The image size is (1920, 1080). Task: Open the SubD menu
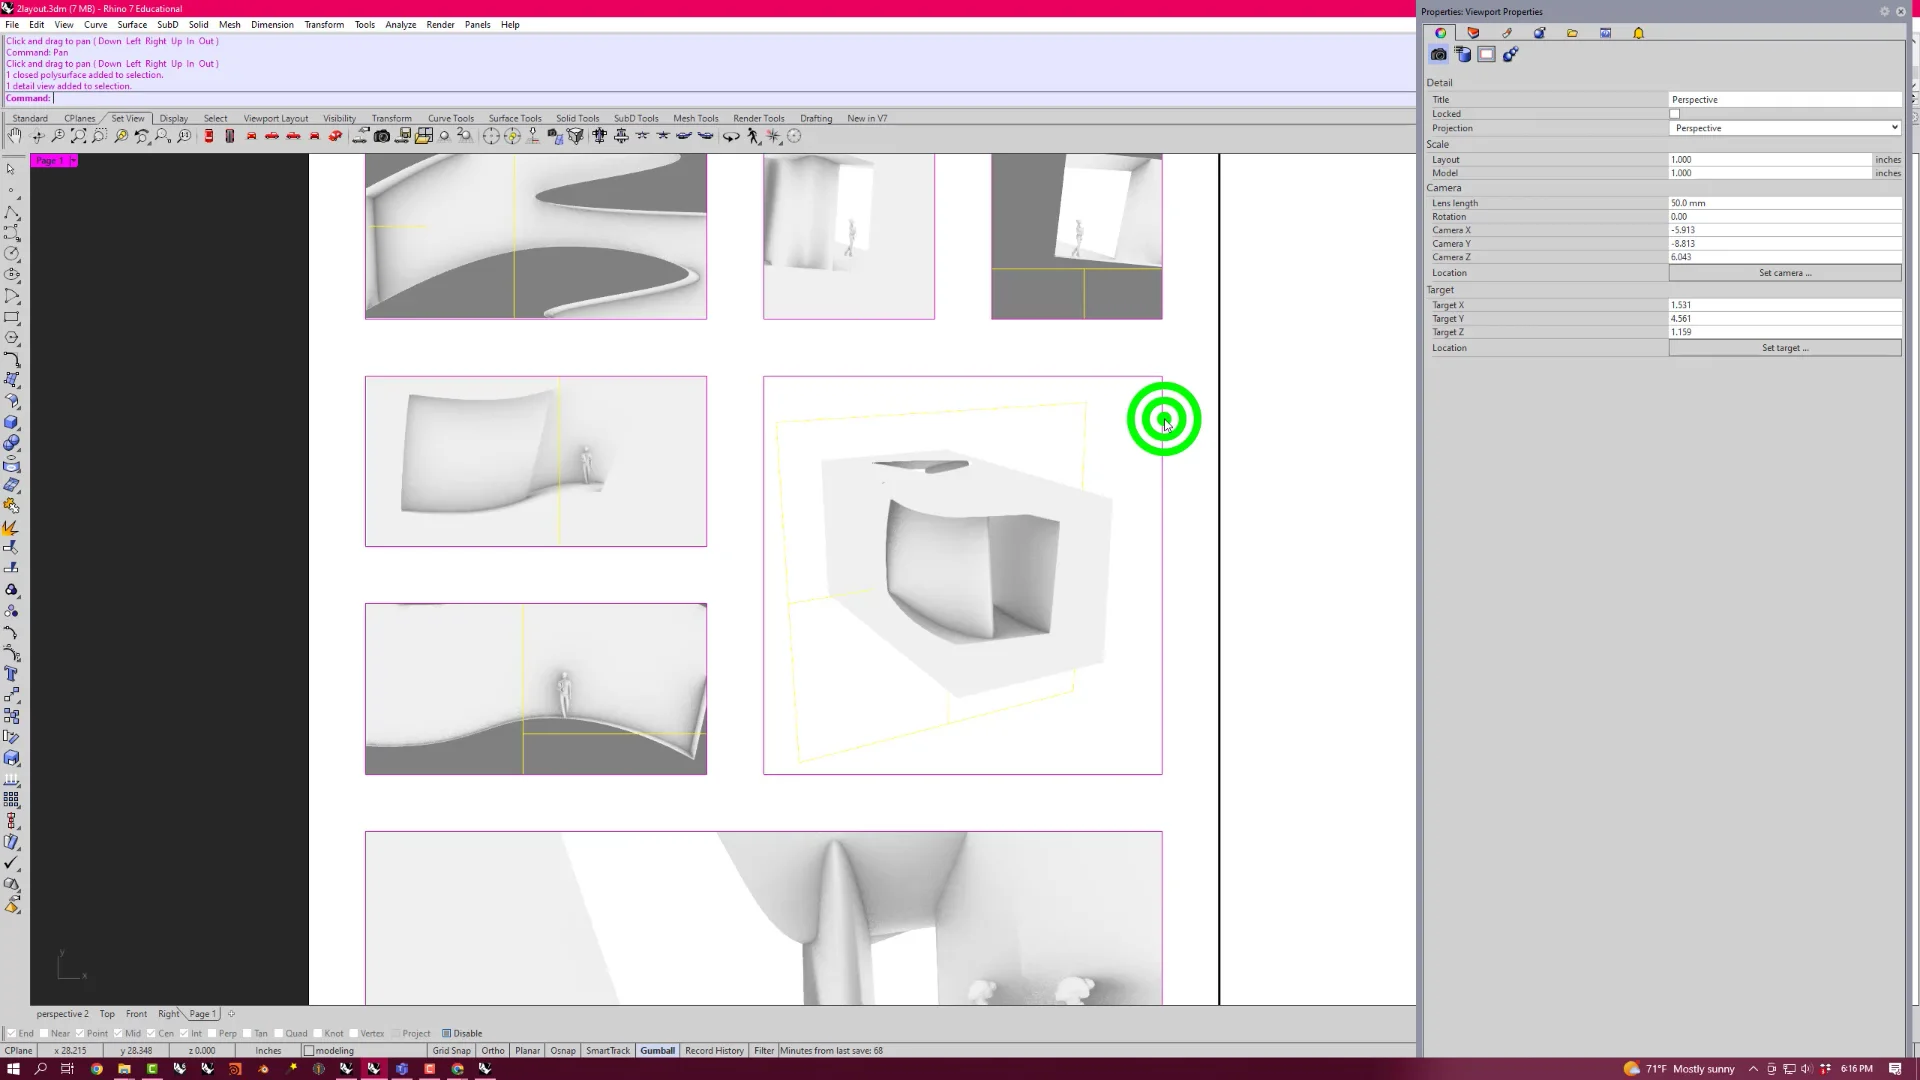tap(167, 24)
